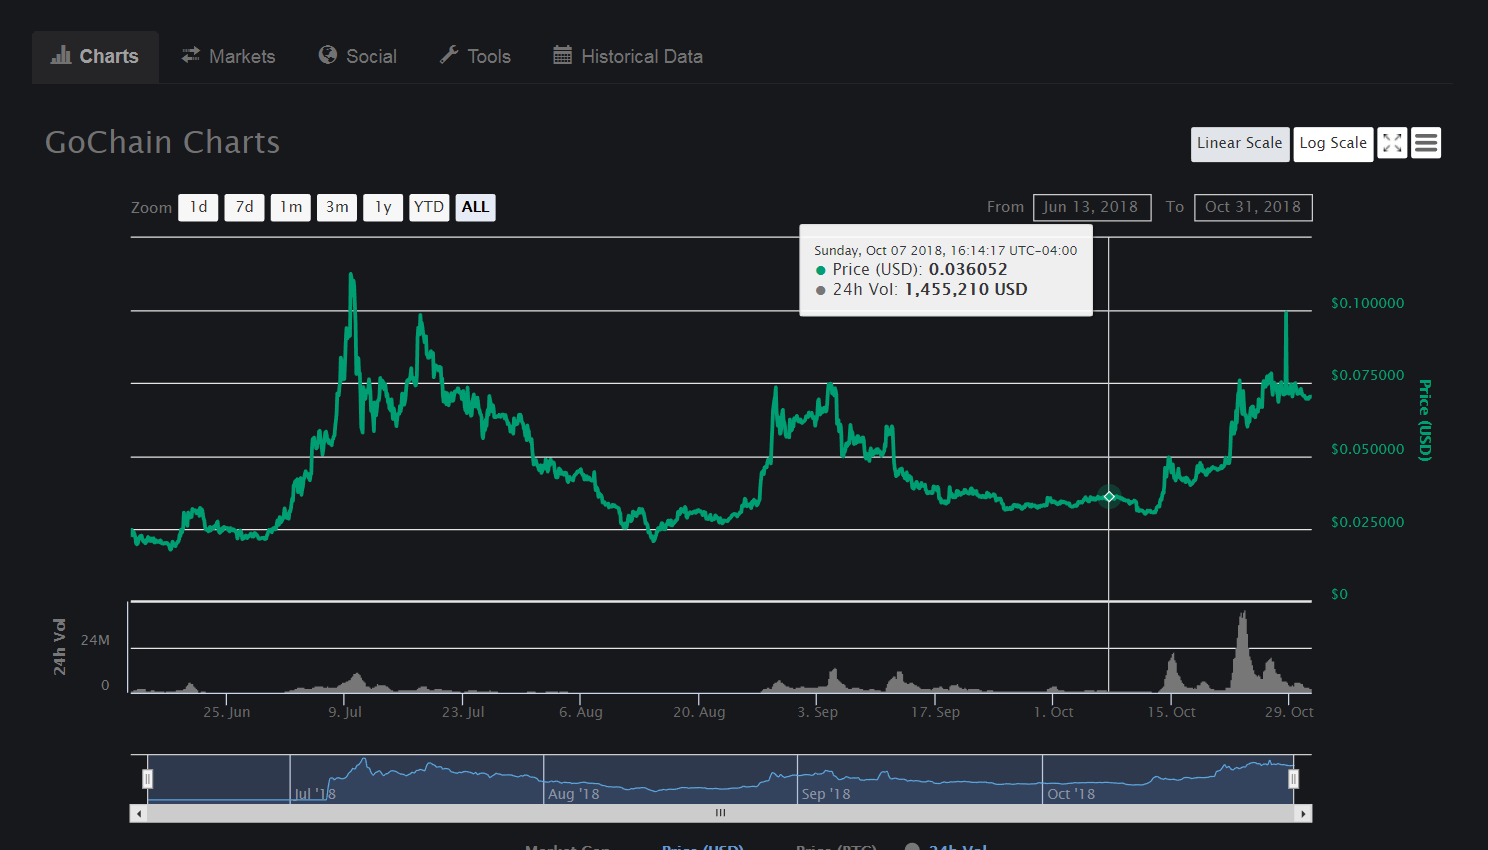Click the highlighted Oct 07 data point marker
The width and height of the screenshot is (1488, 850).
click(x=1109, y=497)
